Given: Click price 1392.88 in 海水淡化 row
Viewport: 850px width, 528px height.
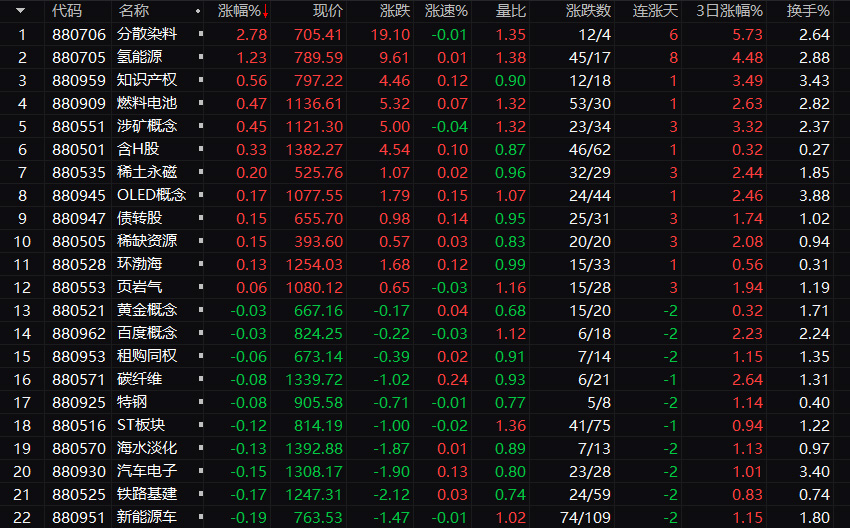Looking at the screenshot, I should 314,448.
